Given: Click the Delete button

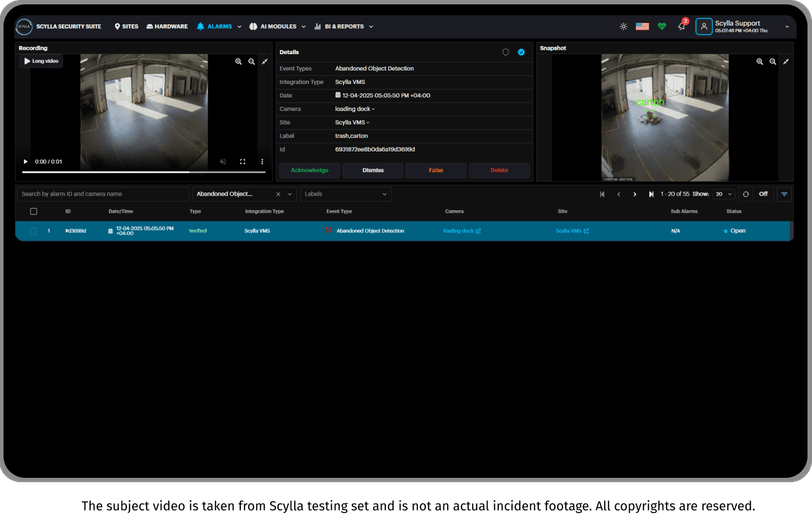Looking at the screenshot, I should [x=499, y=170].
